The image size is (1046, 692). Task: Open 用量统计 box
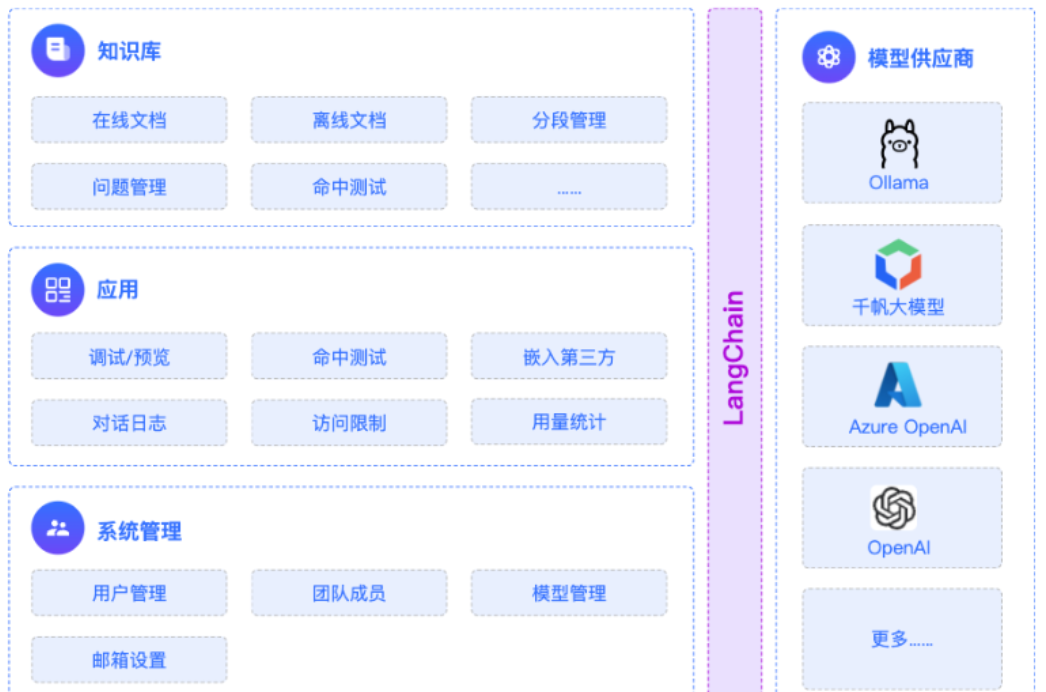coord(569,422)
